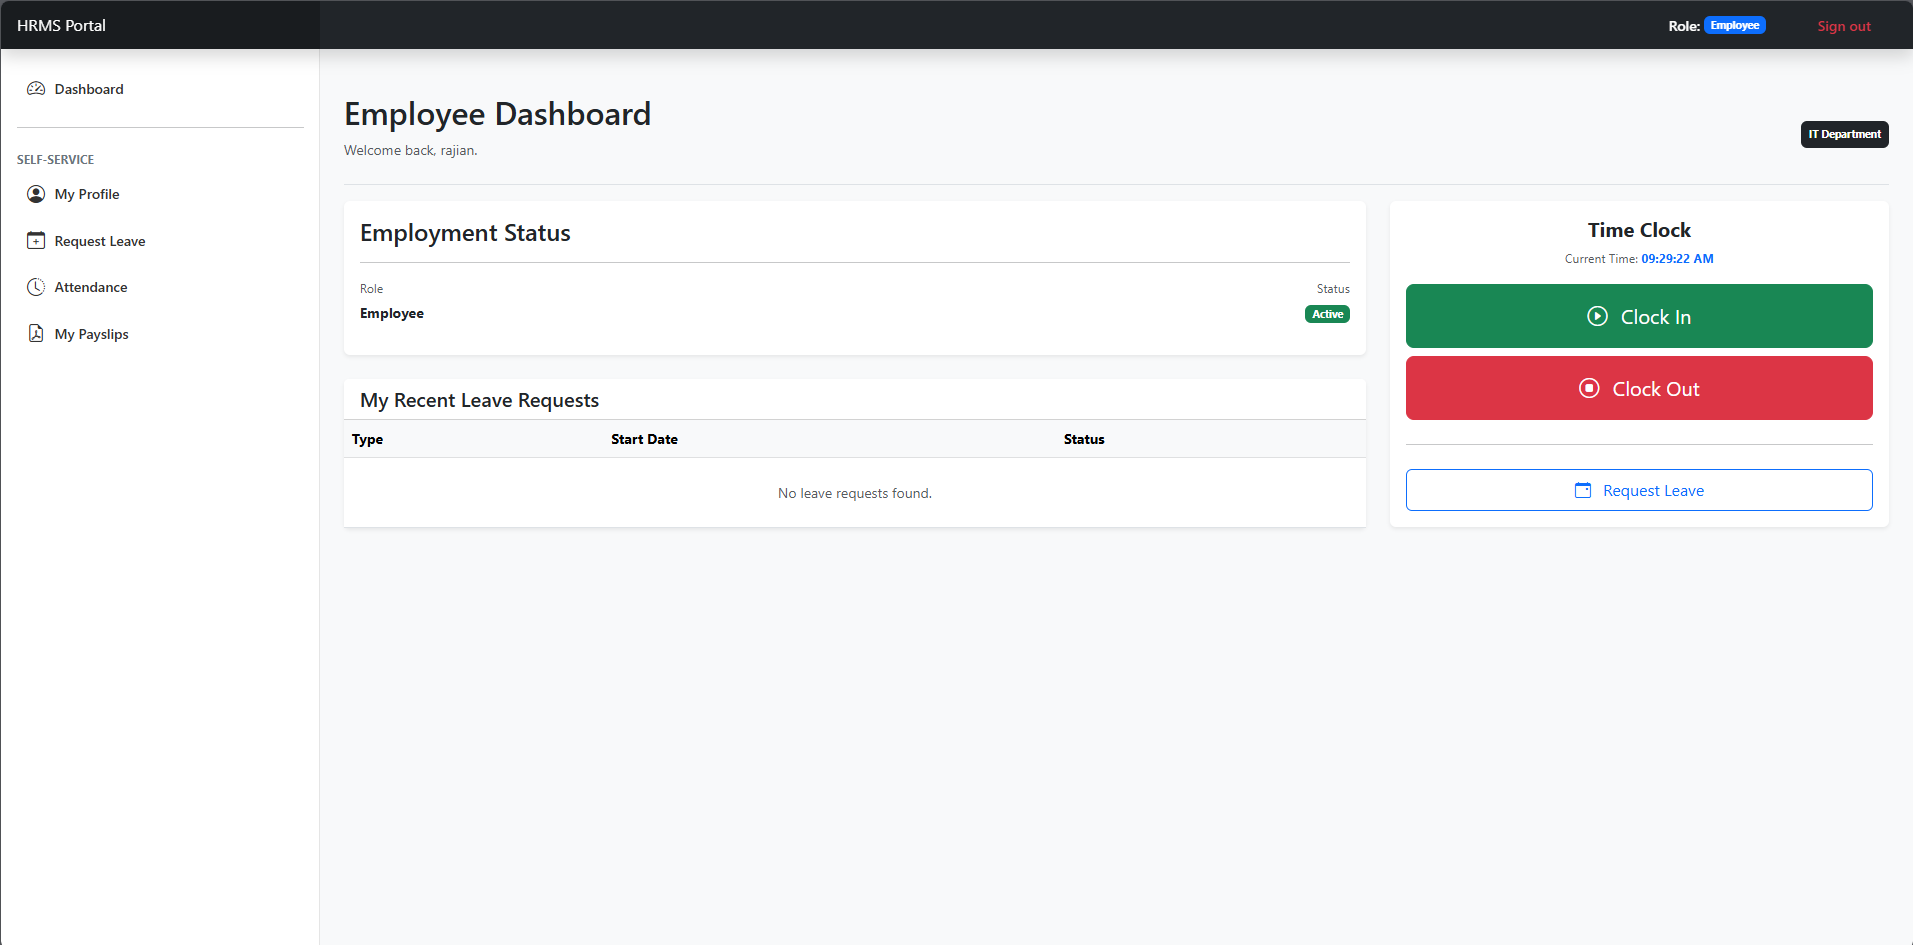Click the Employee role badge in the header
The image size is (1913, 945).
[x=1734, y=25]
